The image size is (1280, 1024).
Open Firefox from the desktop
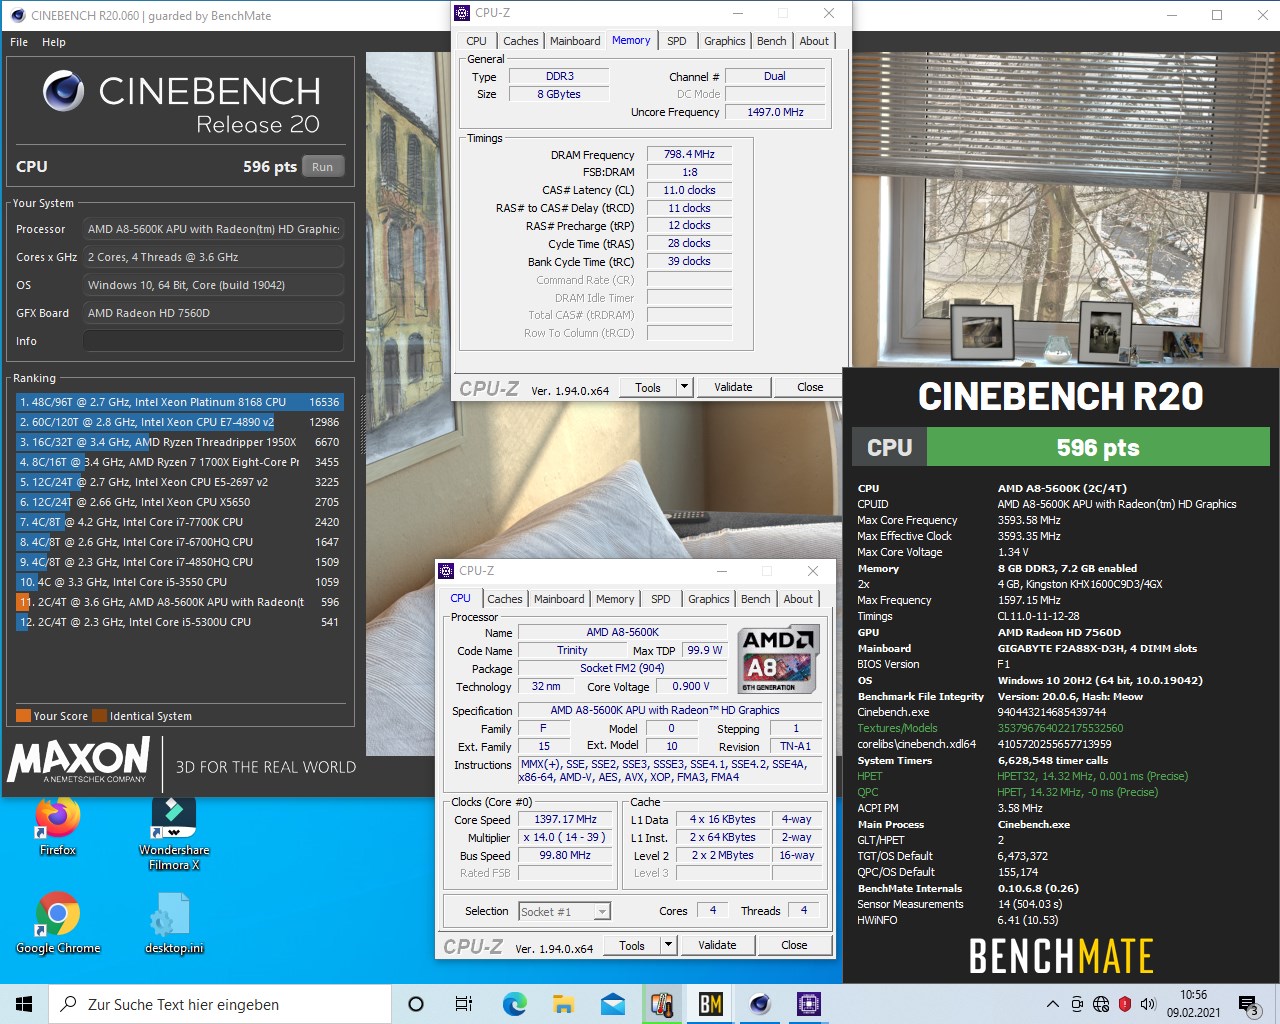point(57,826)
